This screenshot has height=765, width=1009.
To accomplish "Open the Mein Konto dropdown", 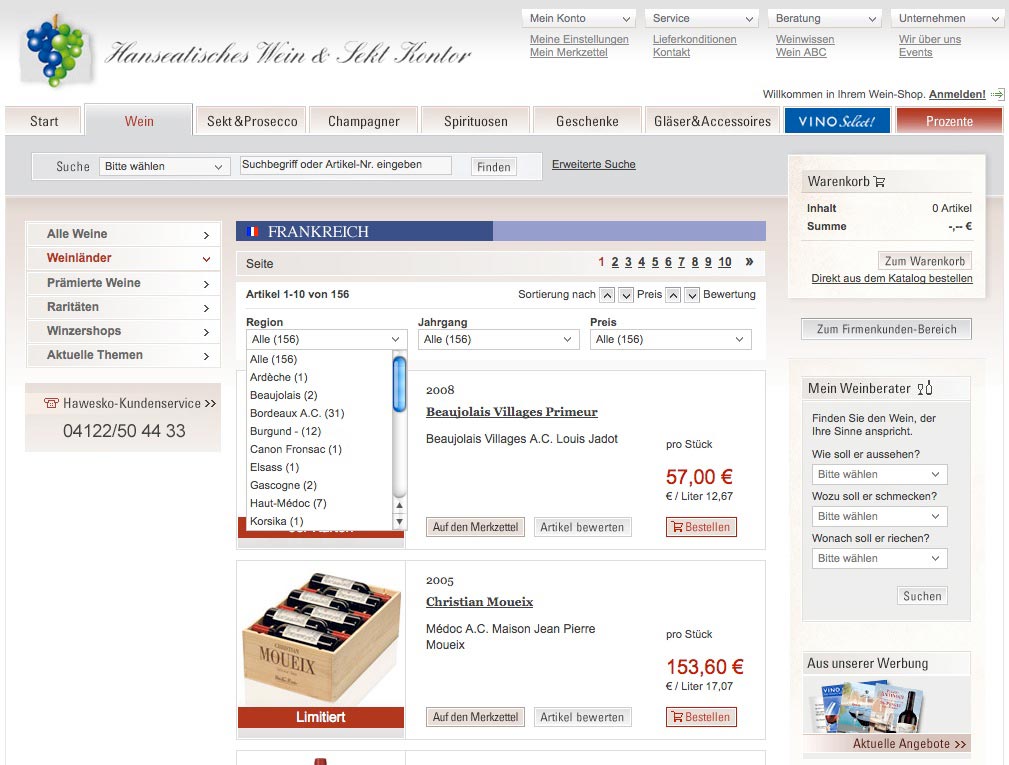I will pos(579,19).
